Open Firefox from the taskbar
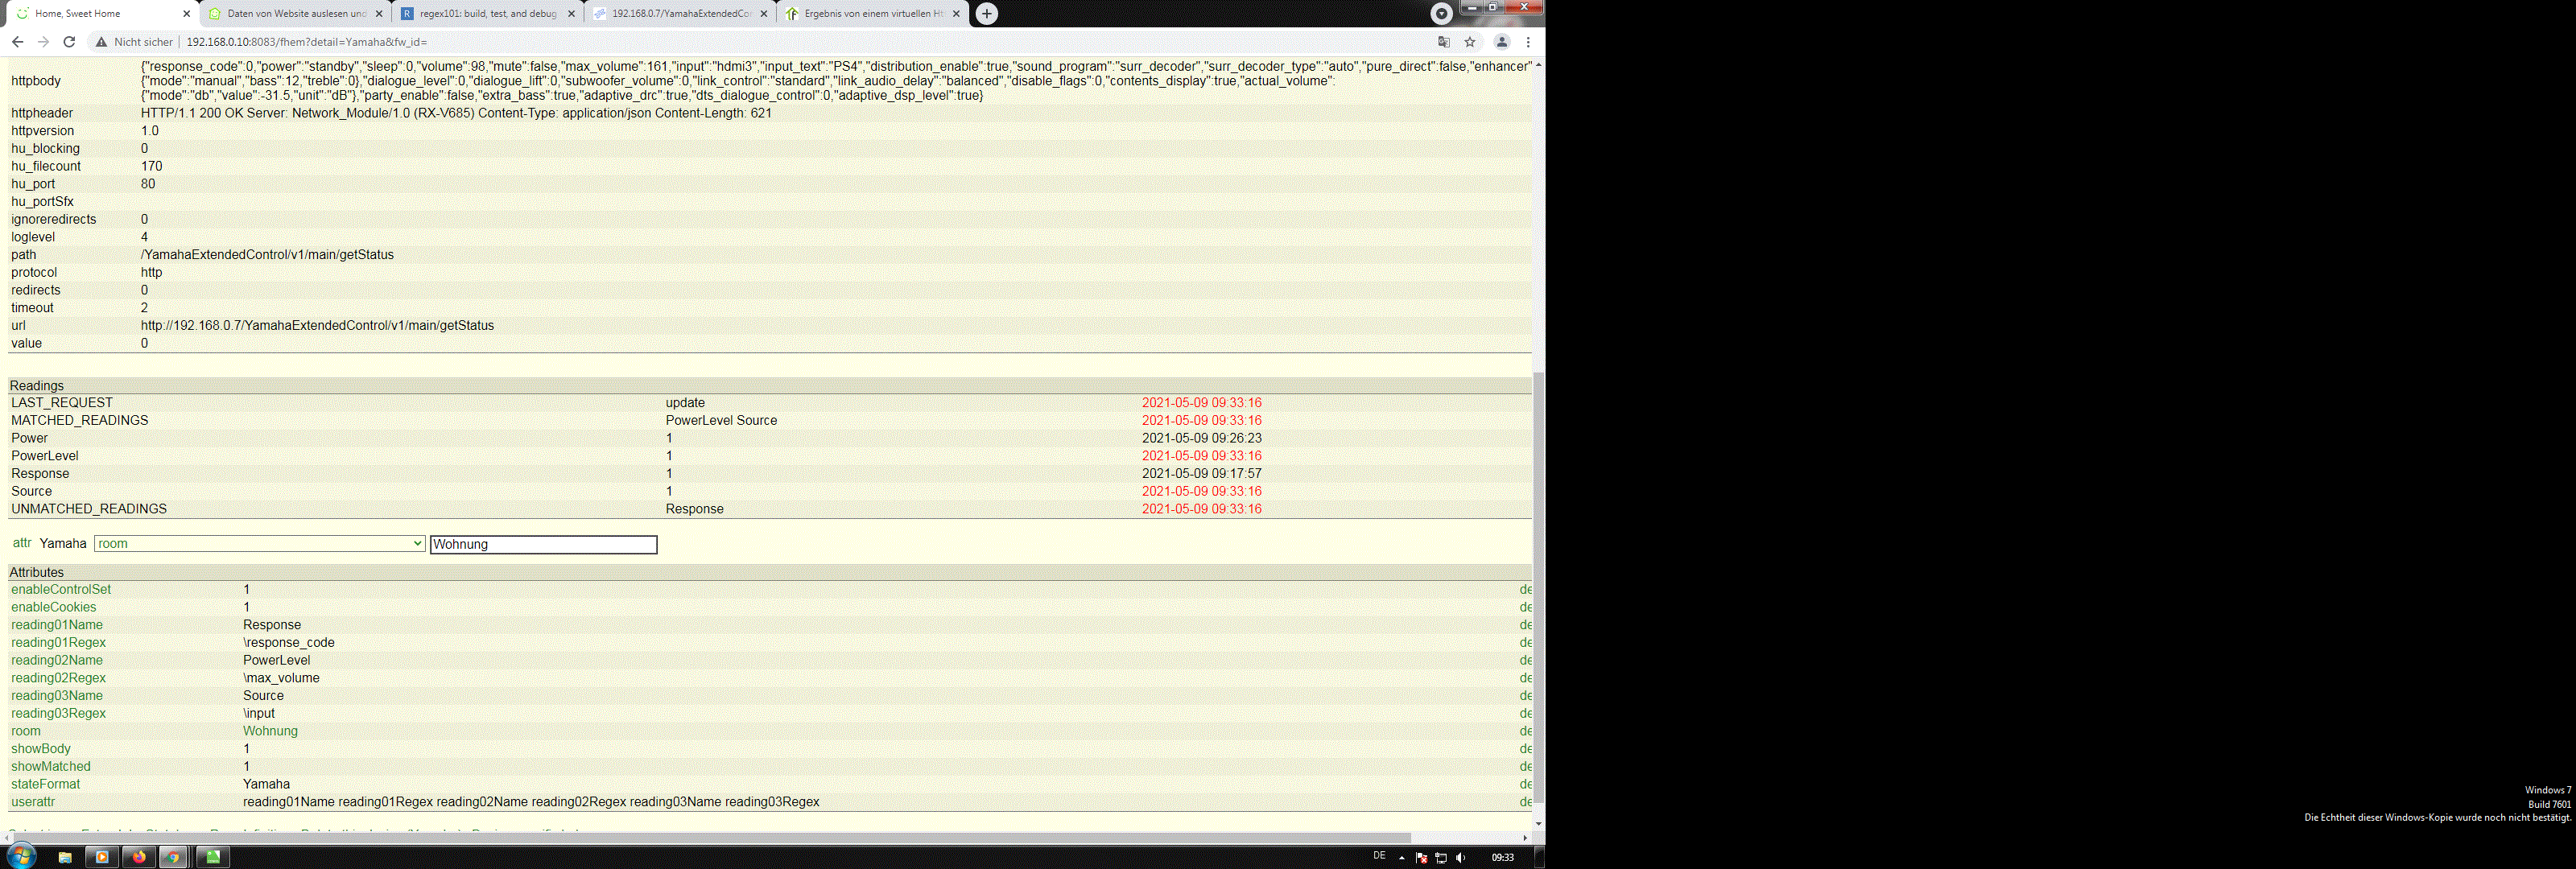The height and width of the screenshot is (869, 2576). click(x=139, y=857)
